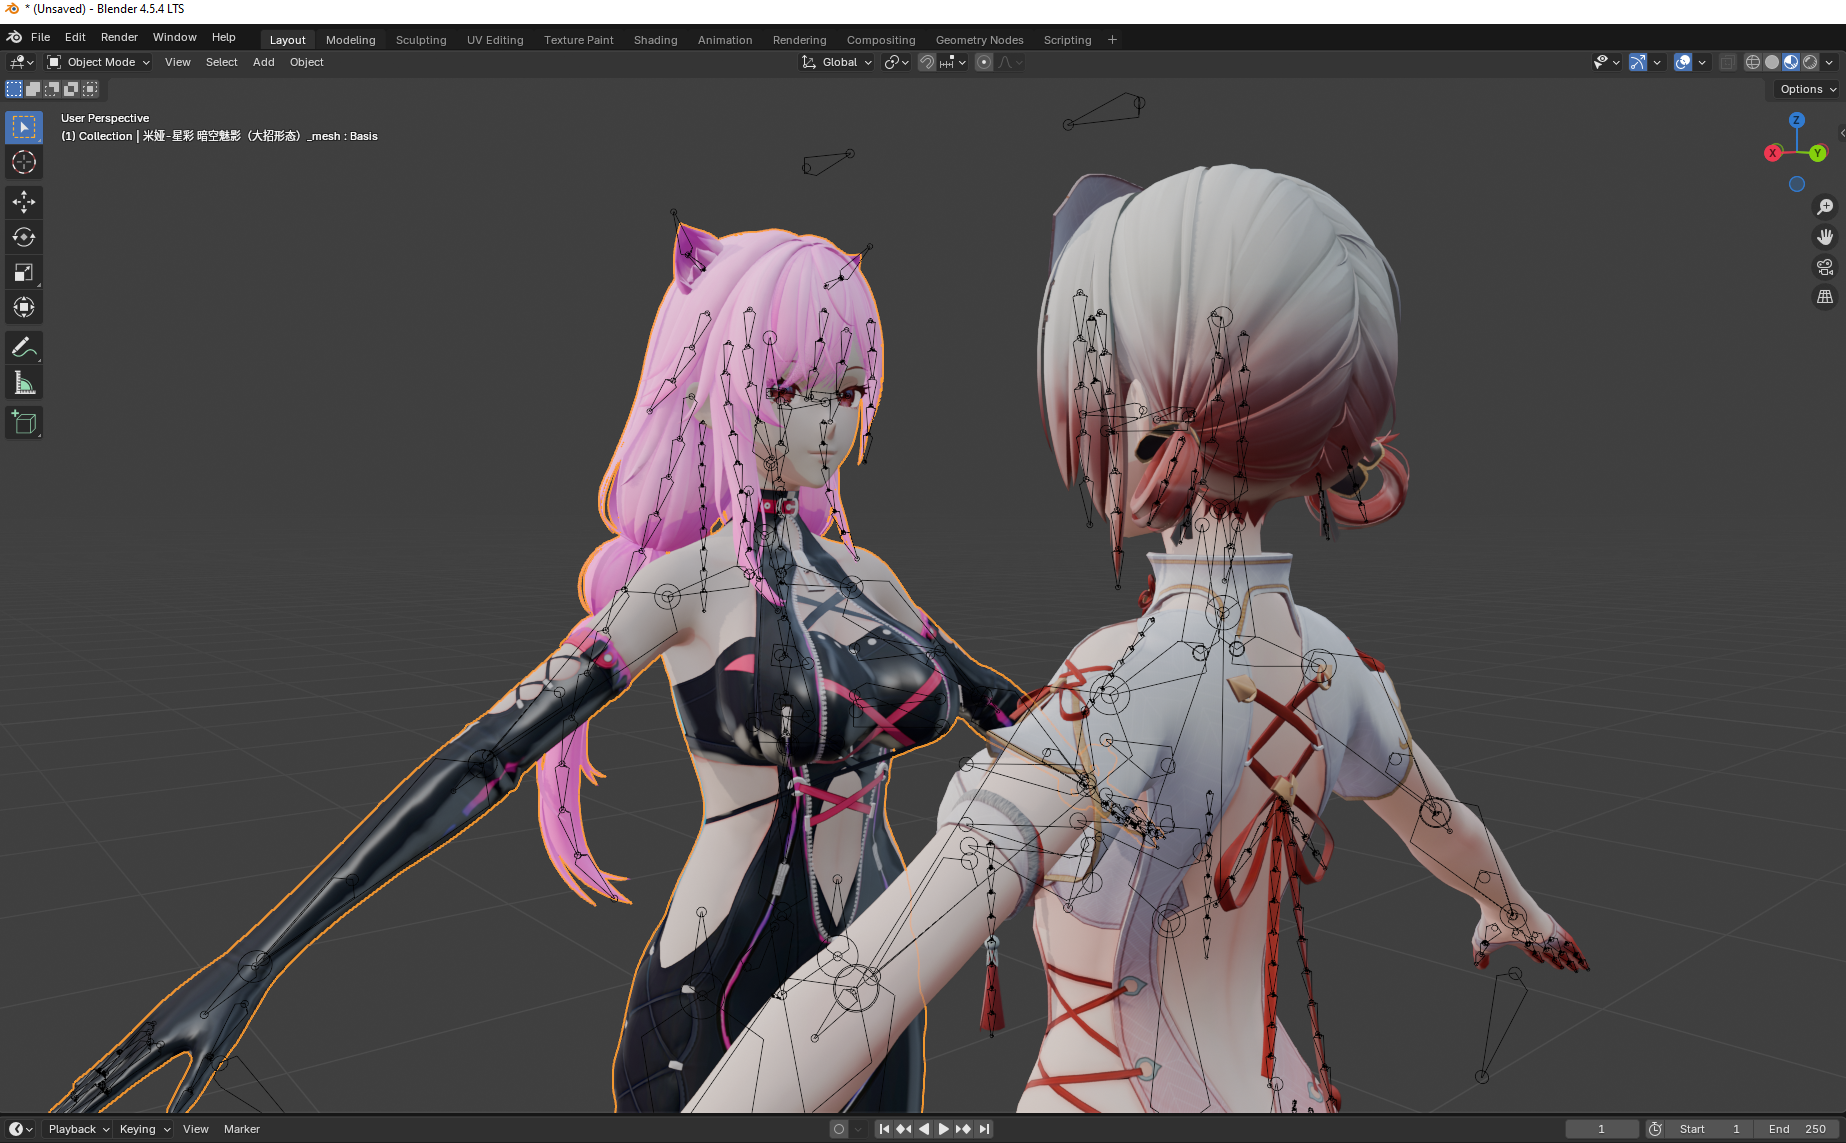Set selection mode to new selection
This screenshot has height=1143, width=1846.
coord(14,89)
